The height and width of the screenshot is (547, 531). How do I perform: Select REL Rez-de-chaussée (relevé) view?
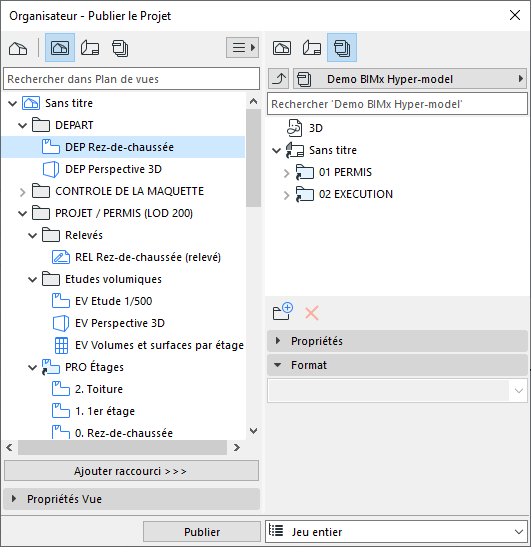click(x=148, y=257)
